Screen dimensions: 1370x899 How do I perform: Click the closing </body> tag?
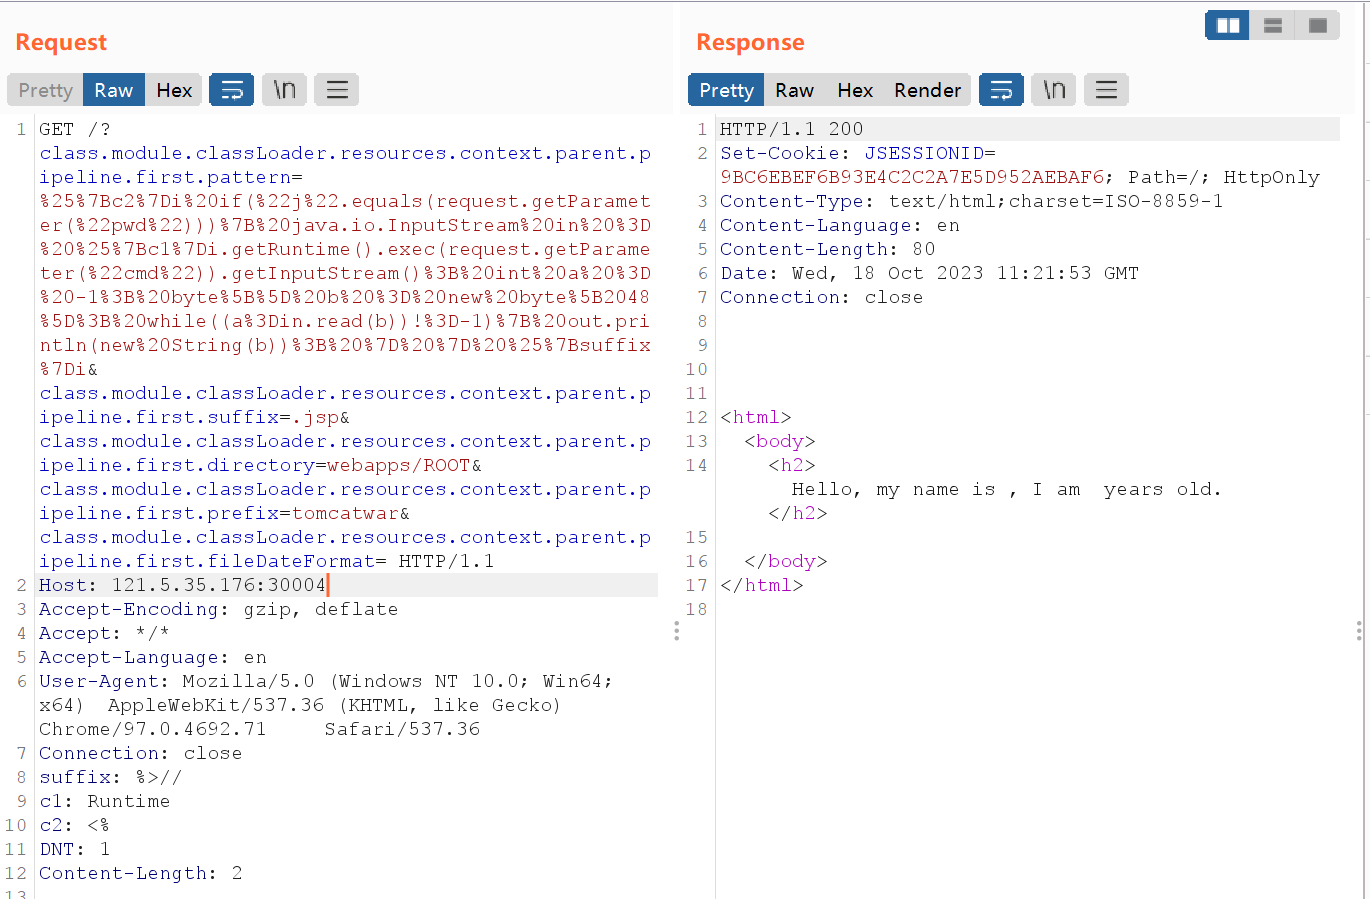(x=786, y=561)
